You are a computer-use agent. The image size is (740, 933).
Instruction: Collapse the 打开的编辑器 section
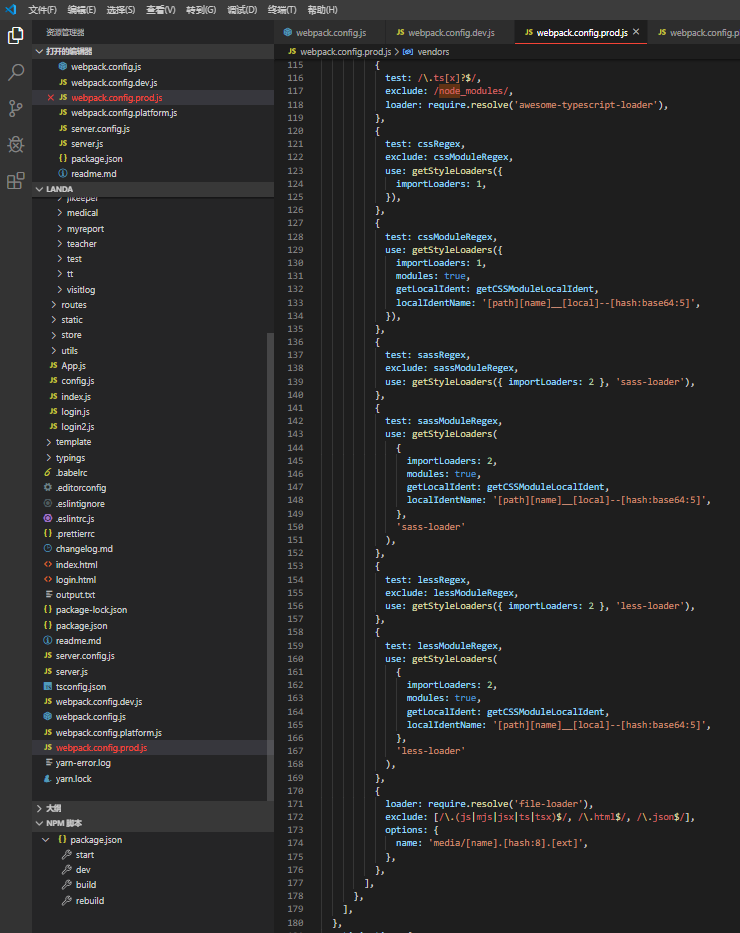153,51
